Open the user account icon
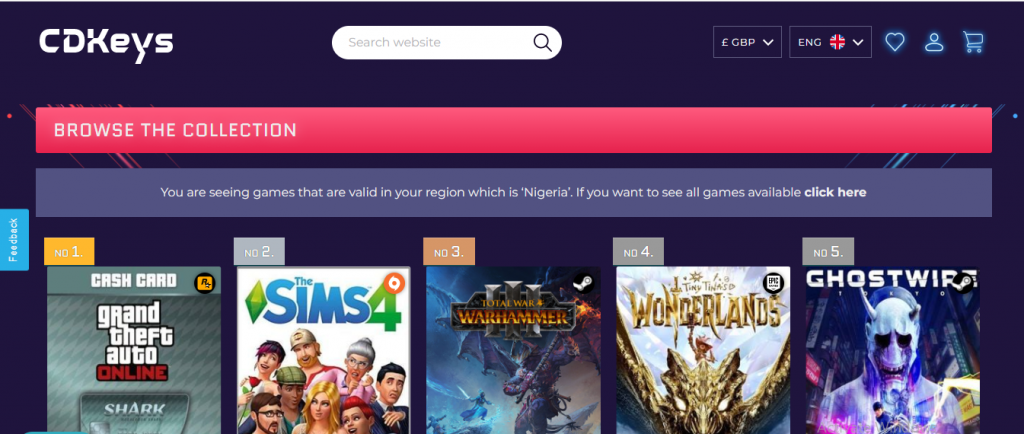1024x434 pixels. (x=934, y=42)
